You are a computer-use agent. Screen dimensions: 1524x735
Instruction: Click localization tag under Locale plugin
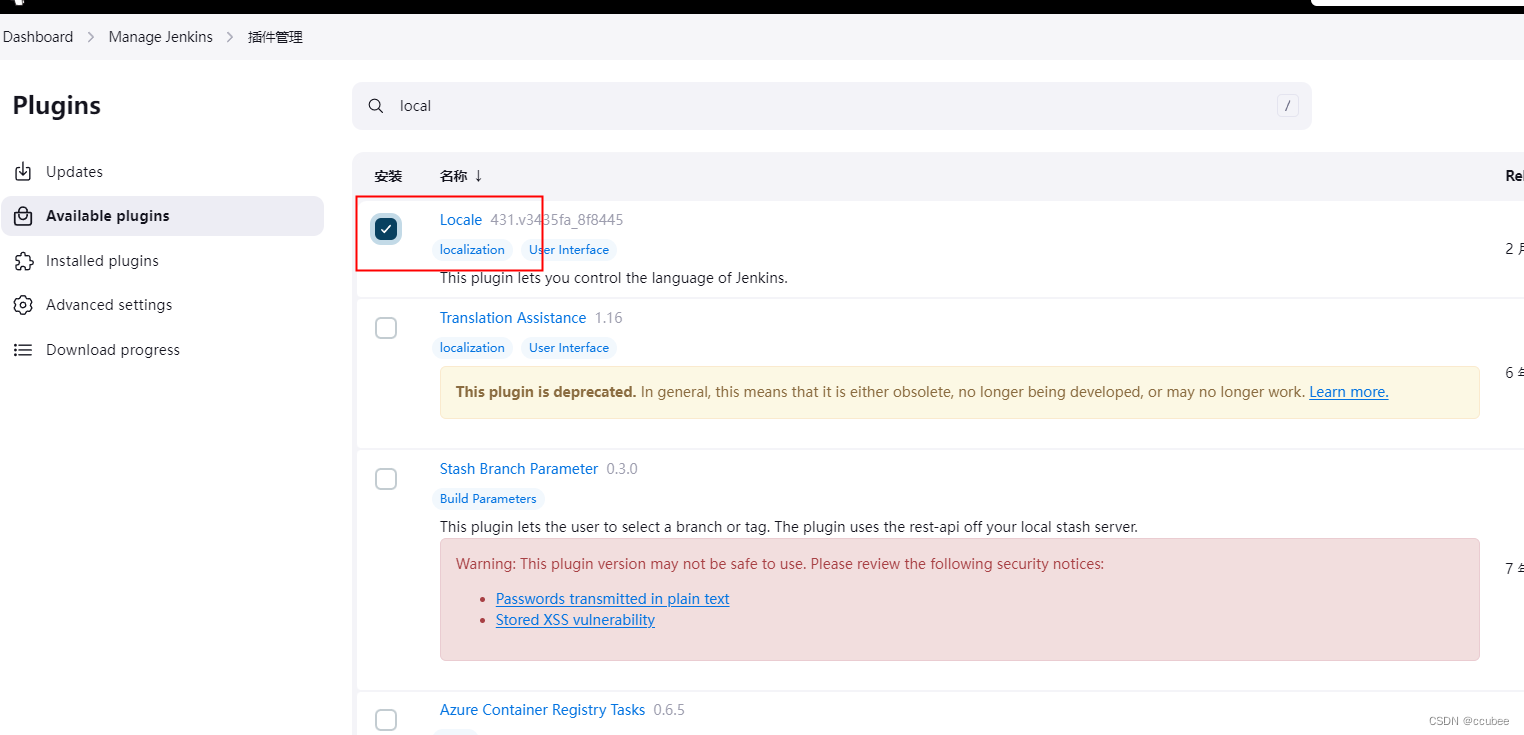[x=472, y=250]
